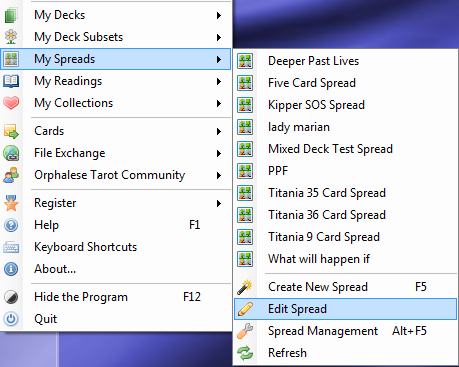This screenshot has width=459, height=367.
Task: Select About... in the menu
Action: click(x=116, y=269)
